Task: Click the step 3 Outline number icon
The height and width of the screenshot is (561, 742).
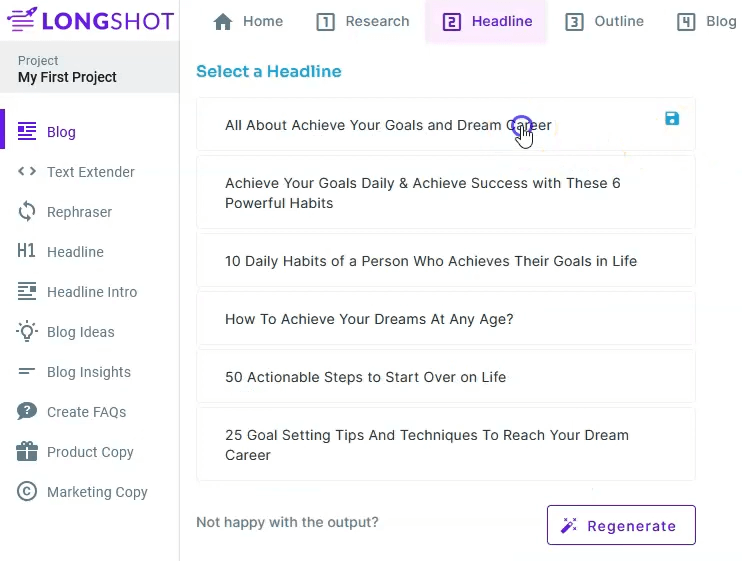Action: 574,22
